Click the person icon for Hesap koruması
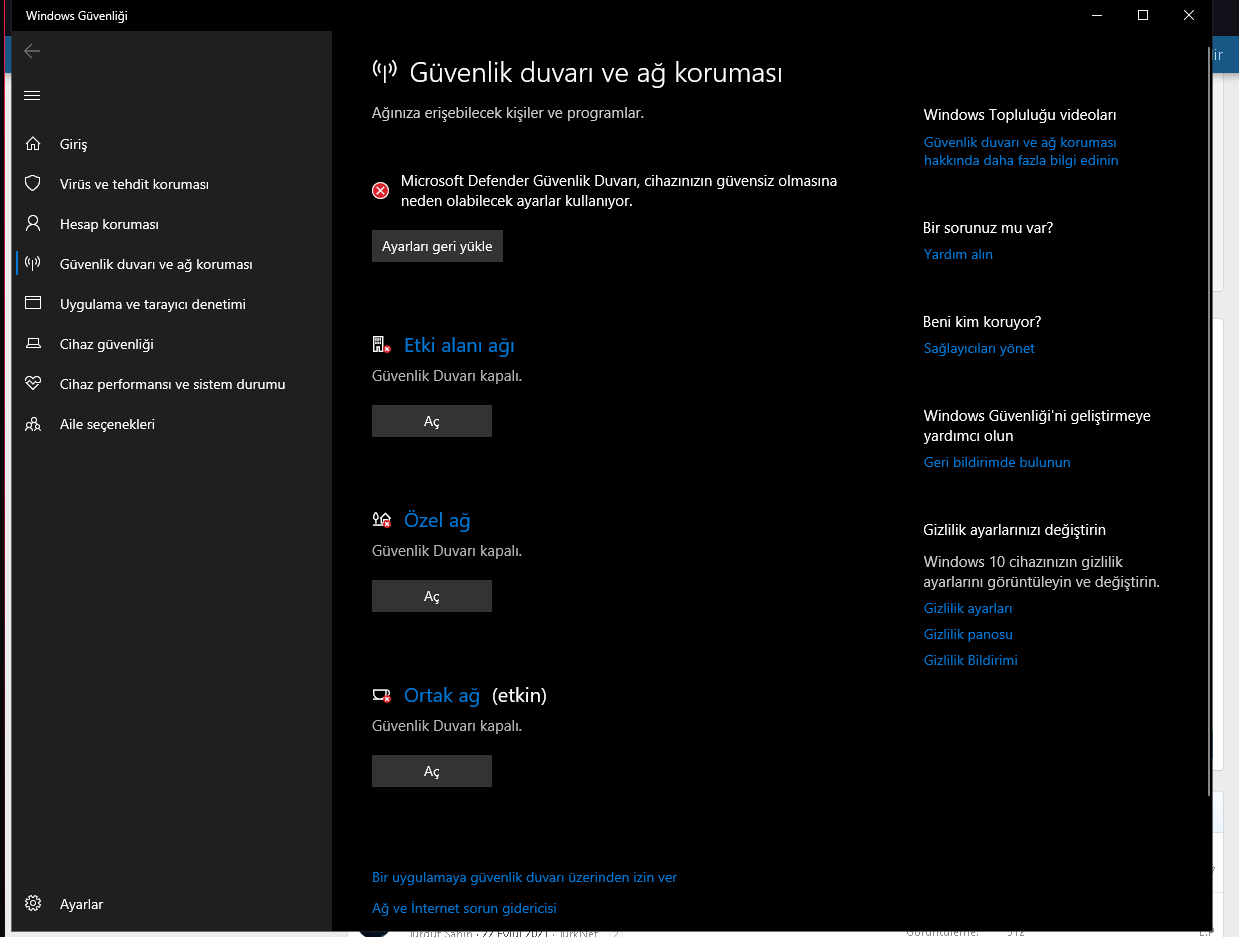Screen dimensions: 1239x937 [x=33, y=224]
